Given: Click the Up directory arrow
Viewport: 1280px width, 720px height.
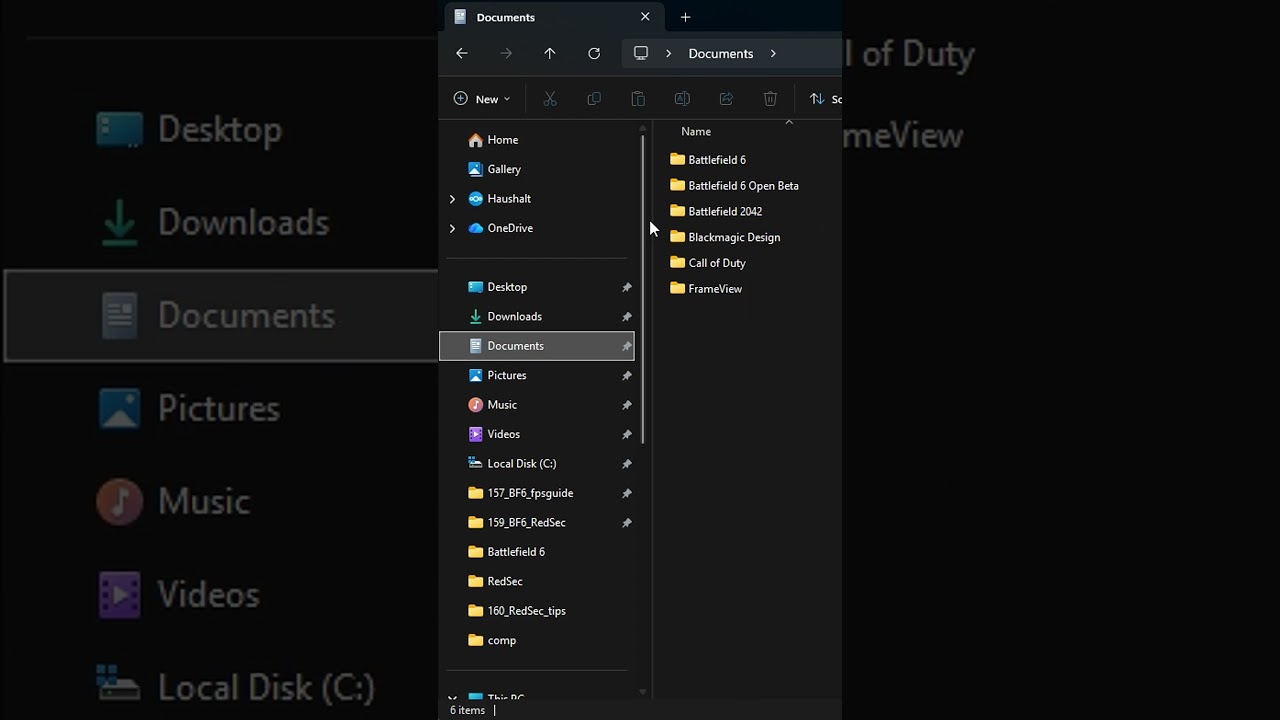Looking at the screenshot, I should (550, 54).
